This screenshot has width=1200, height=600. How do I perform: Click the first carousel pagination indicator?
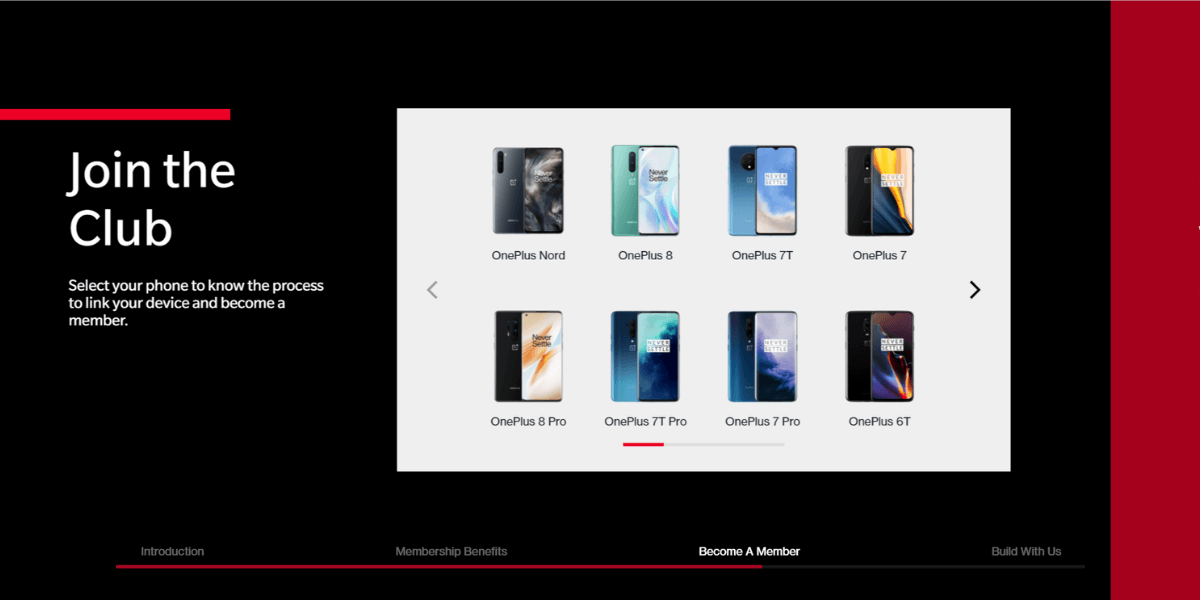click(x=645, y=444)
